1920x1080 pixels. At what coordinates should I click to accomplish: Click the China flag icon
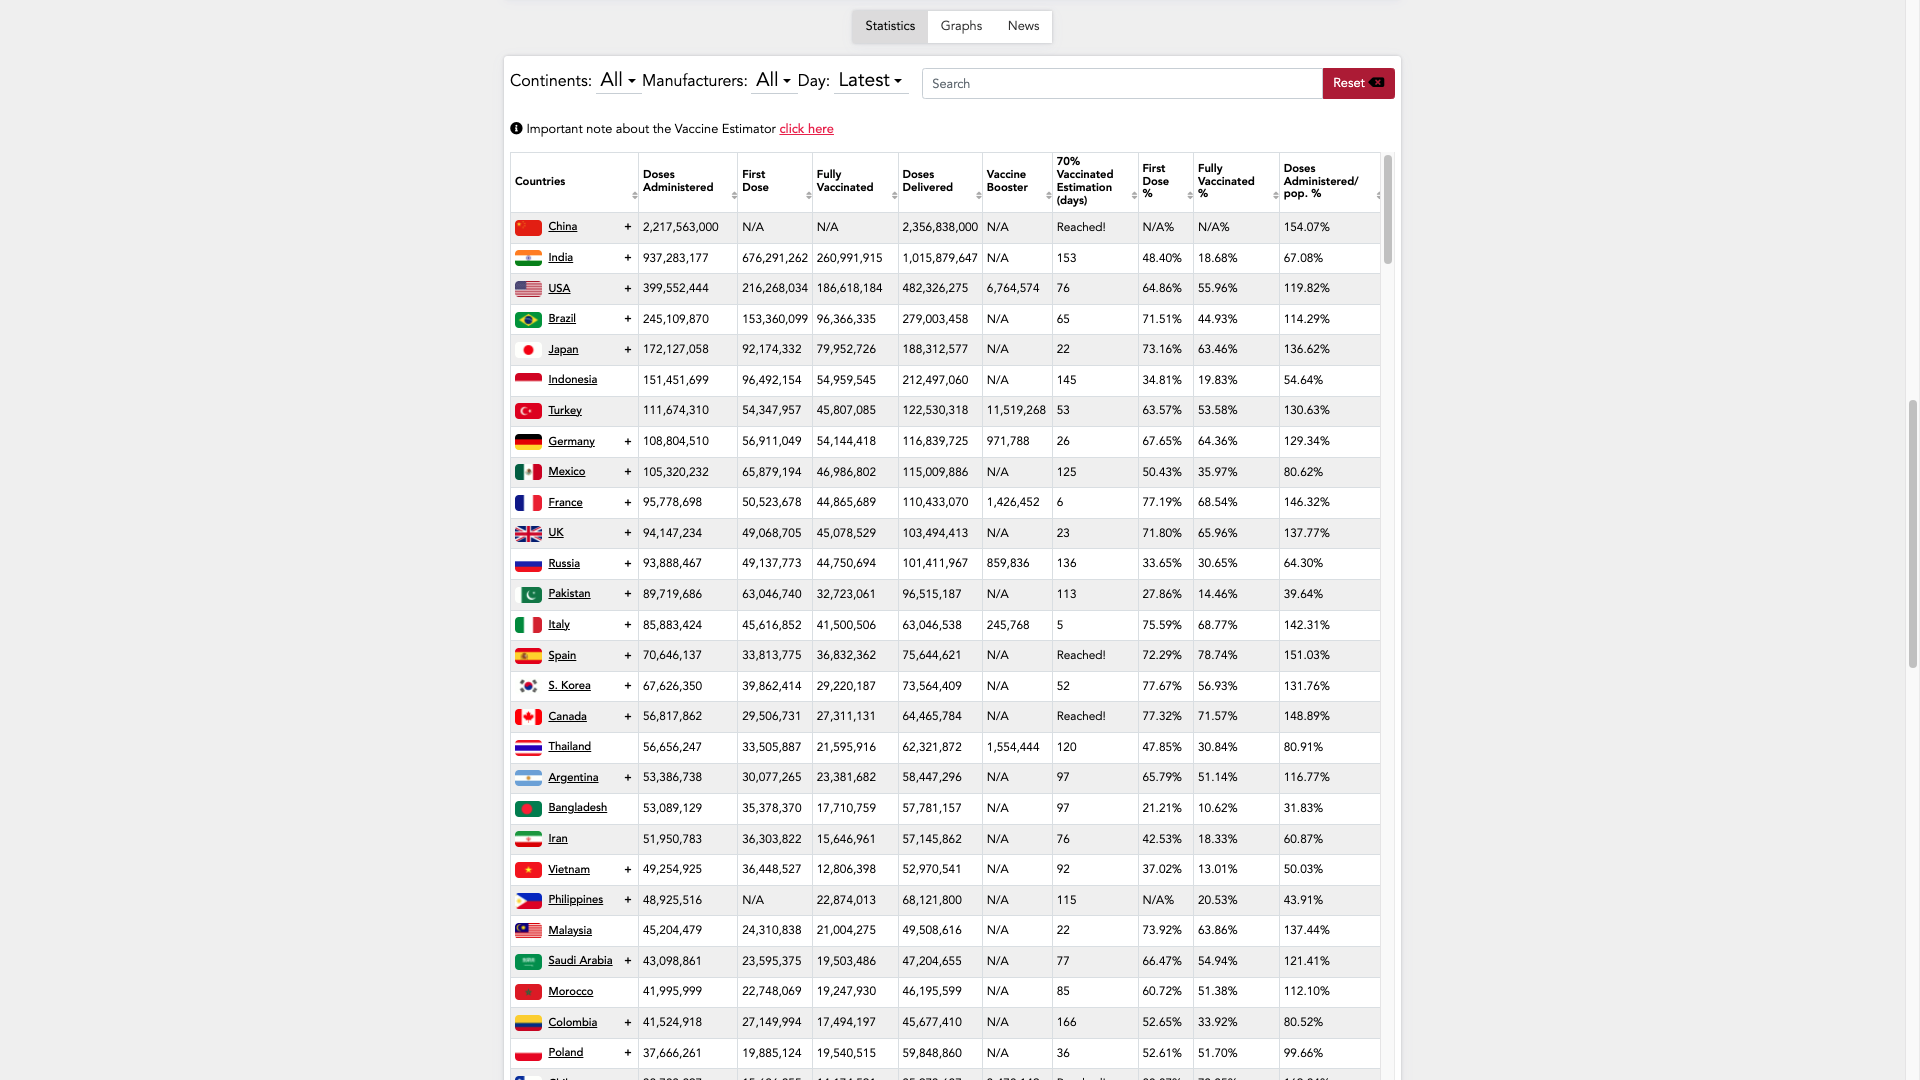[528, 228]
